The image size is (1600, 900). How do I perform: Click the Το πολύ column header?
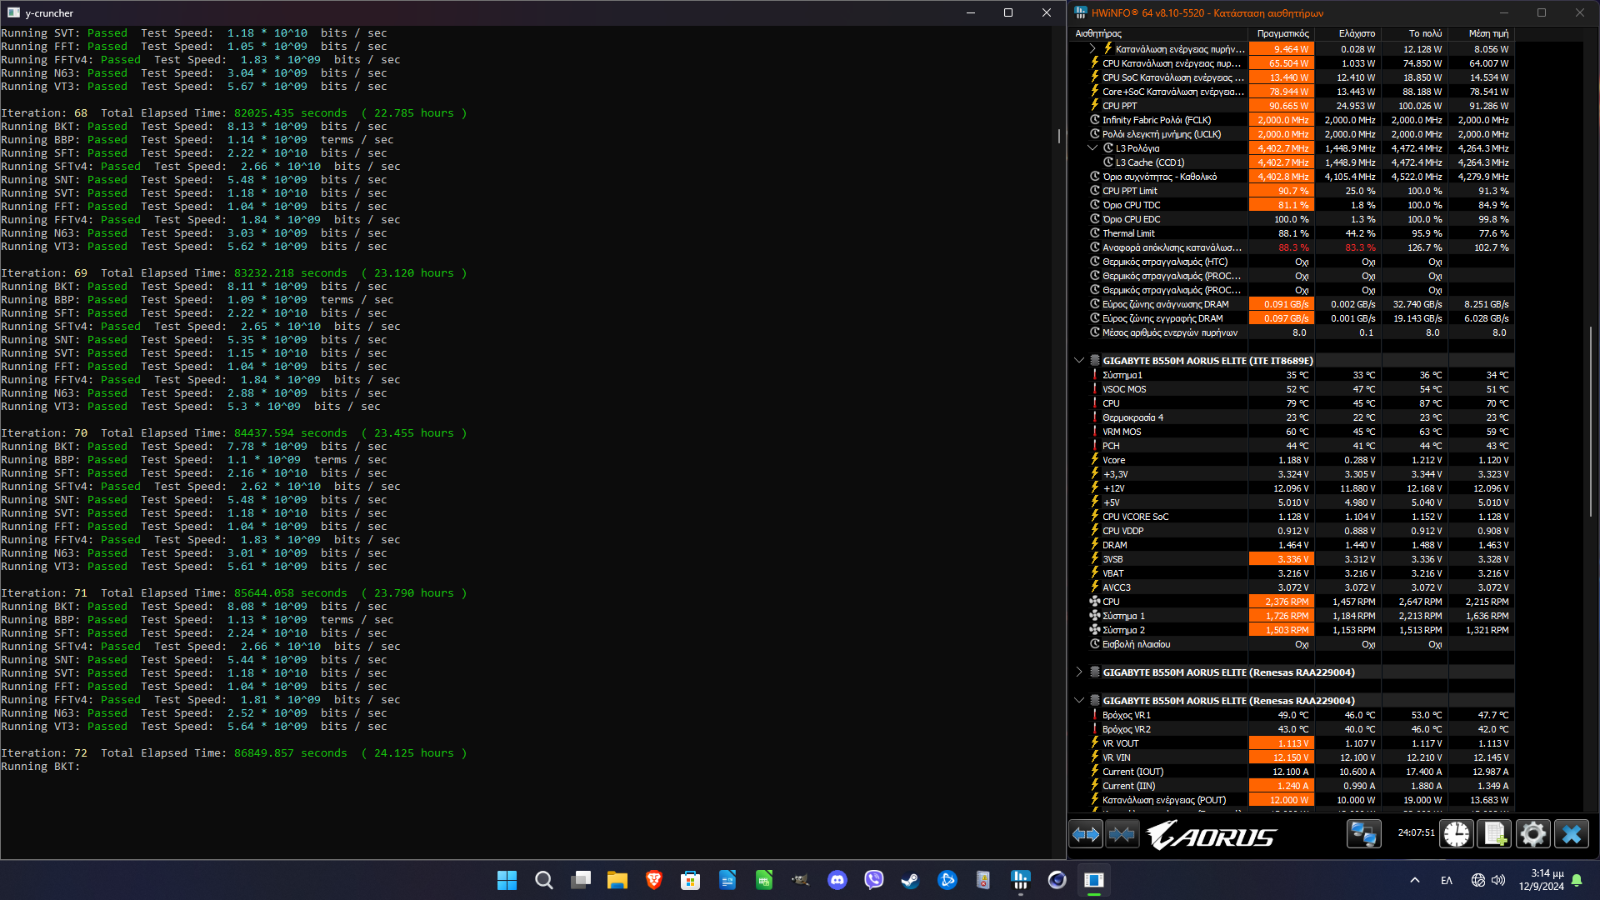tap(1426, 33)
